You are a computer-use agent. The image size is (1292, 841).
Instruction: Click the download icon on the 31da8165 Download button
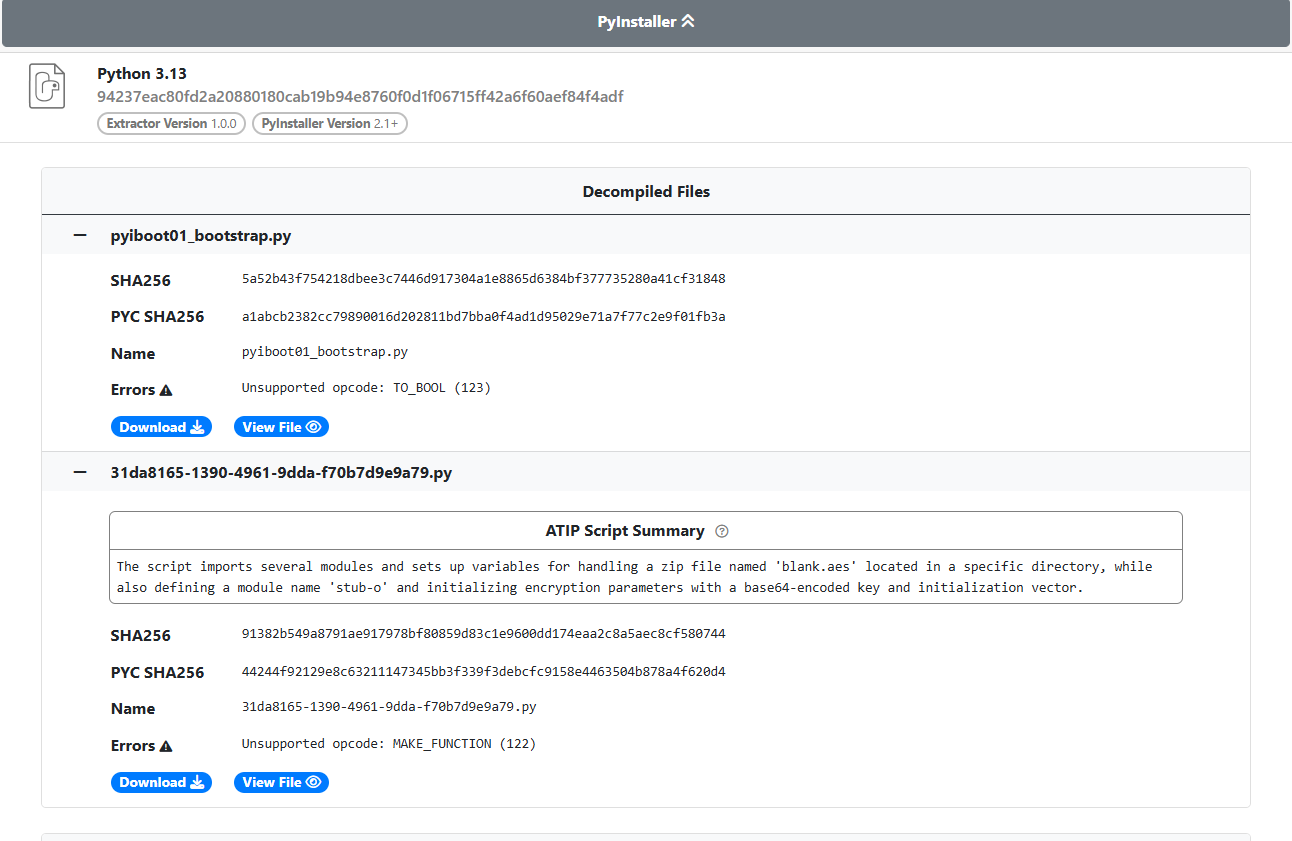pyautogui.click(x=197, y=782)
